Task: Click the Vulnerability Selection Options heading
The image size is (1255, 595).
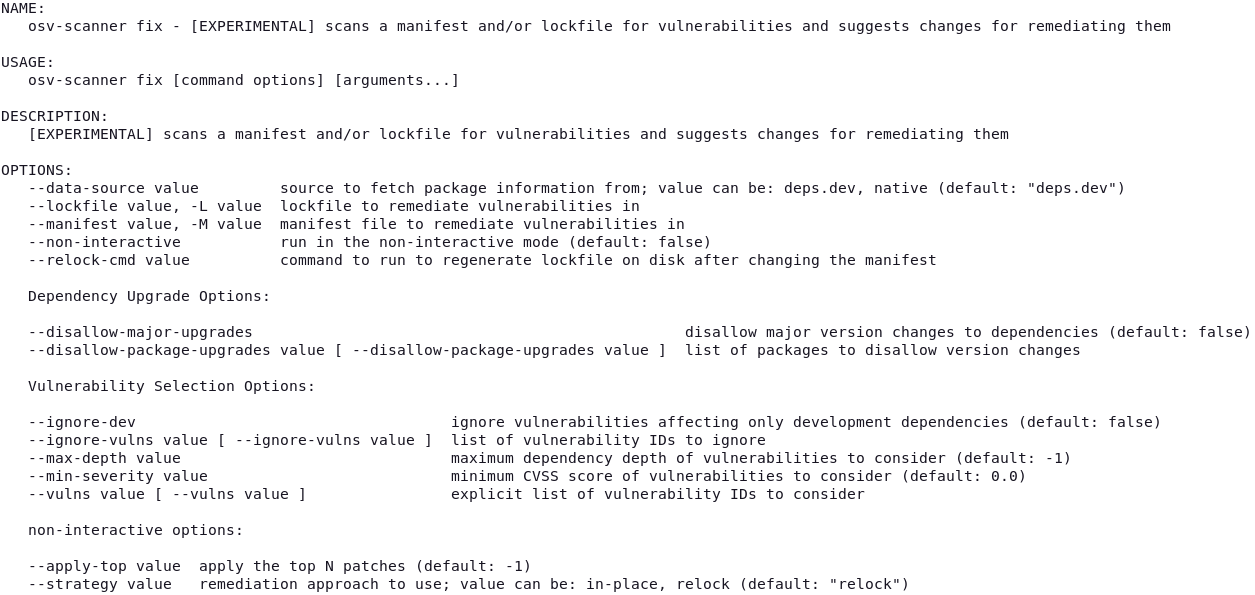Action: tap(172, 386)
